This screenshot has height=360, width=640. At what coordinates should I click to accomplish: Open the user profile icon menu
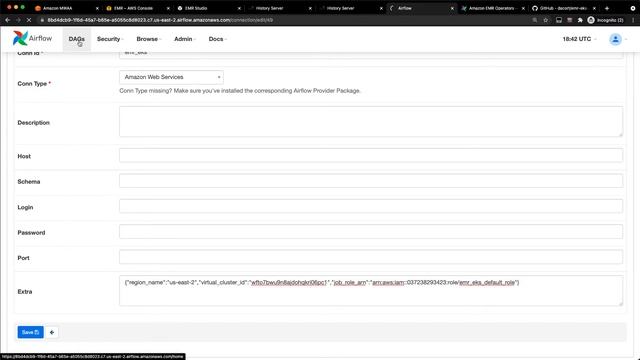click(x=616, y=39)
